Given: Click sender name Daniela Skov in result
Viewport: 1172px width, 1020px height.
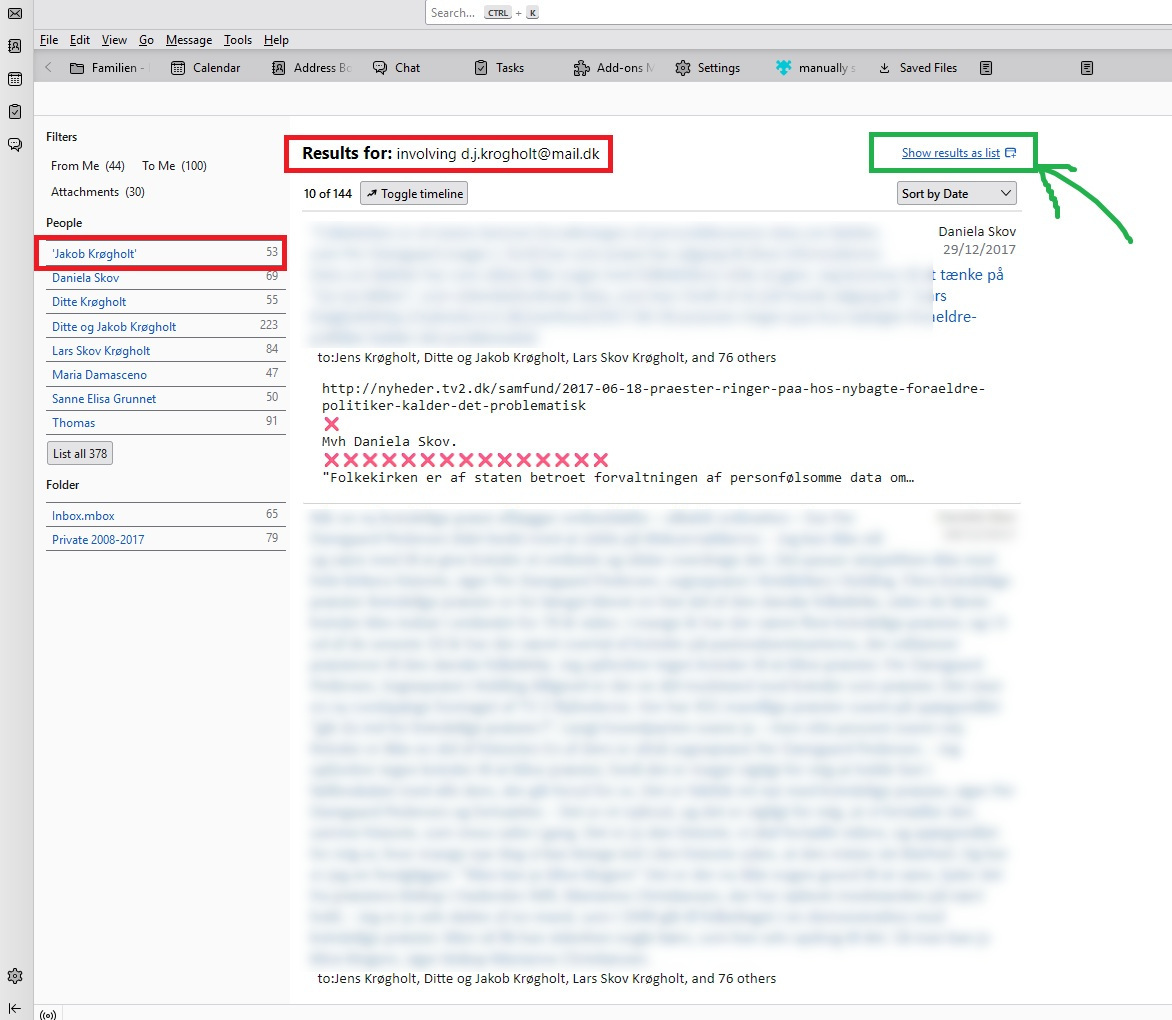Looking at the screenshot, I should coord(977,232).
